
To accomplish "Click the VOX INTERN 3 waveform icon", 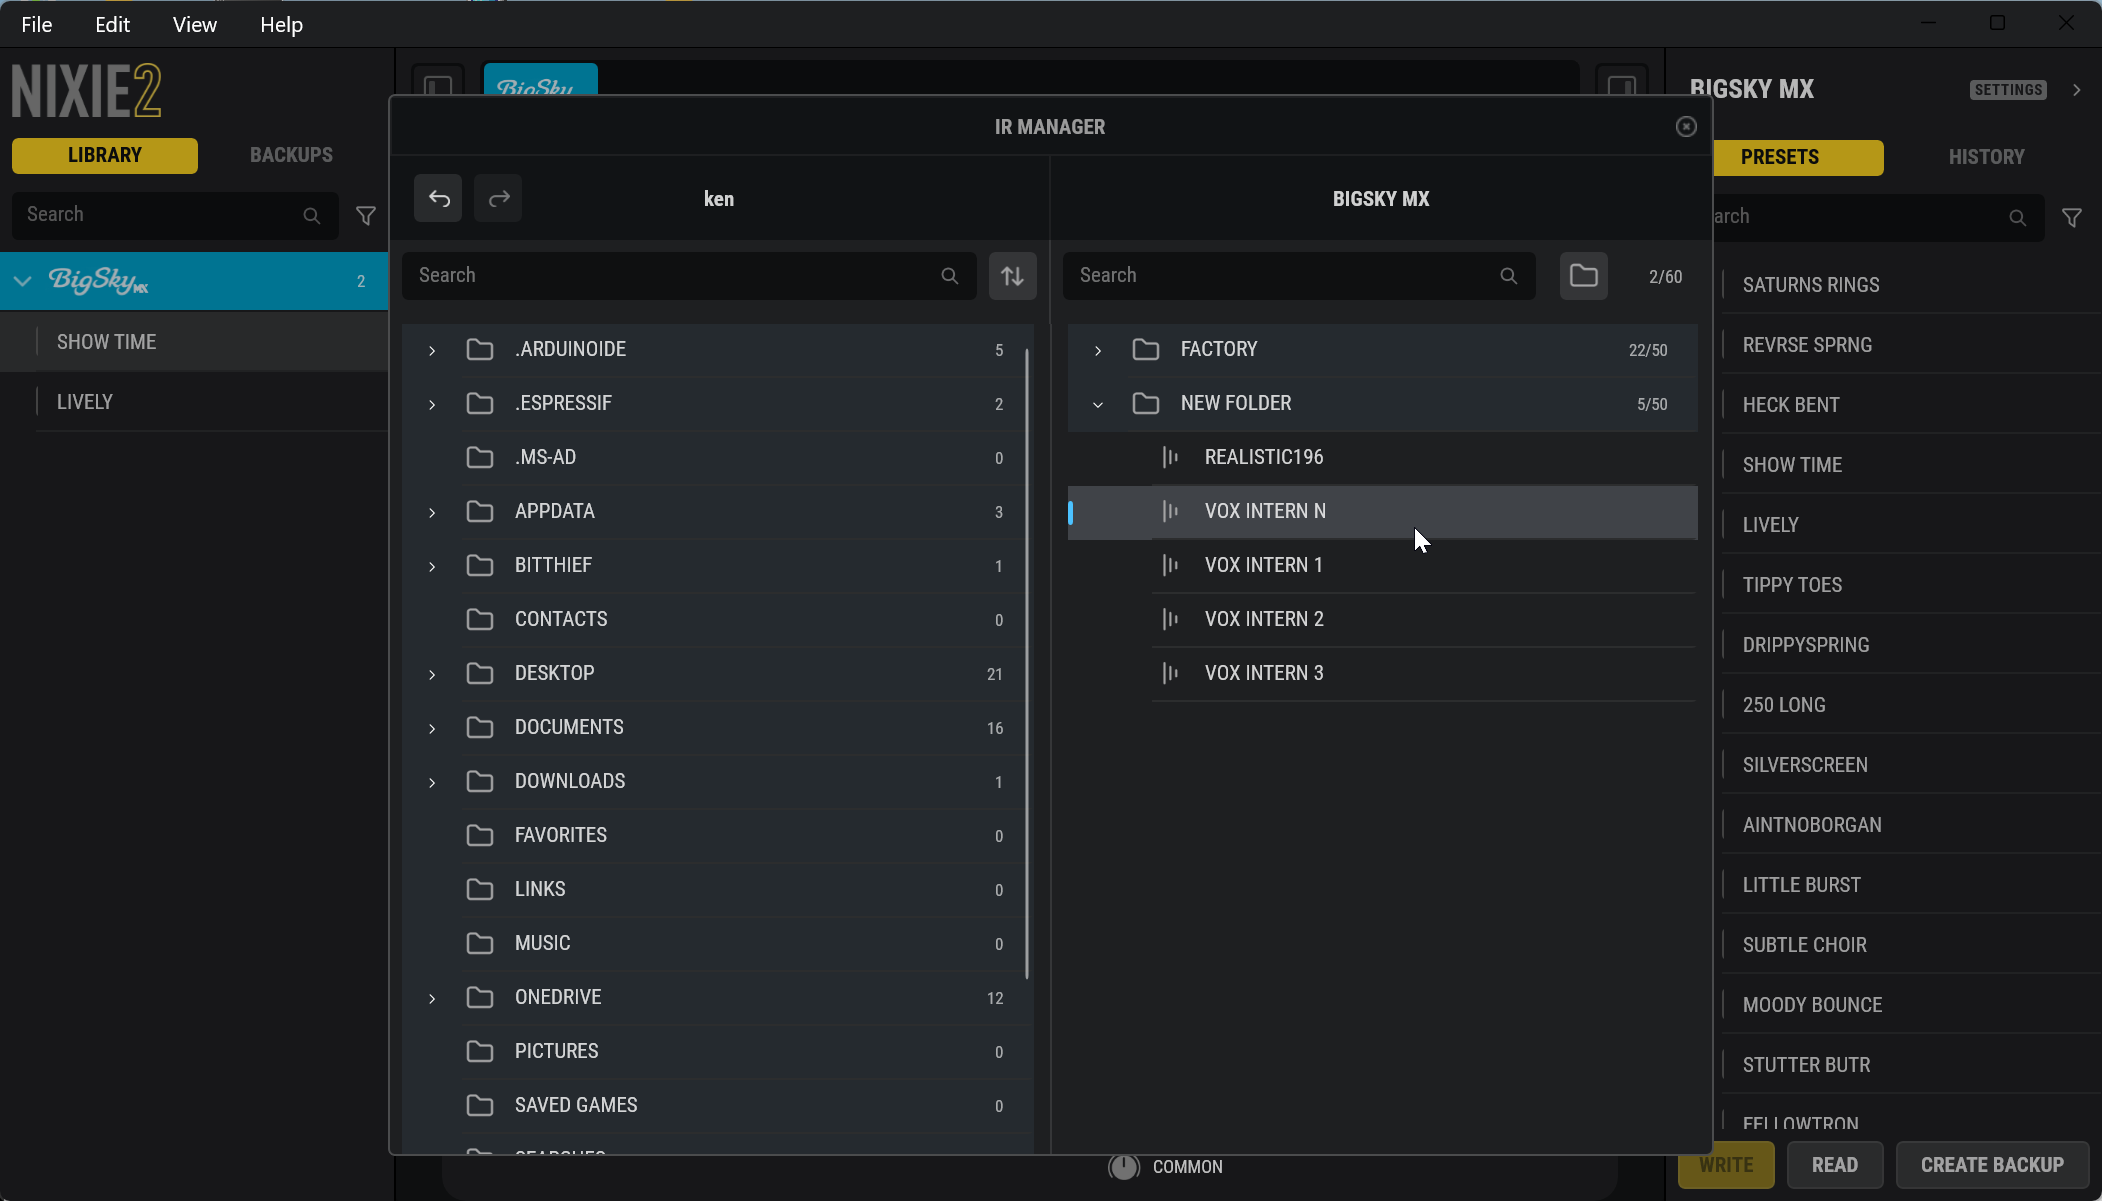I will 1170,673.
